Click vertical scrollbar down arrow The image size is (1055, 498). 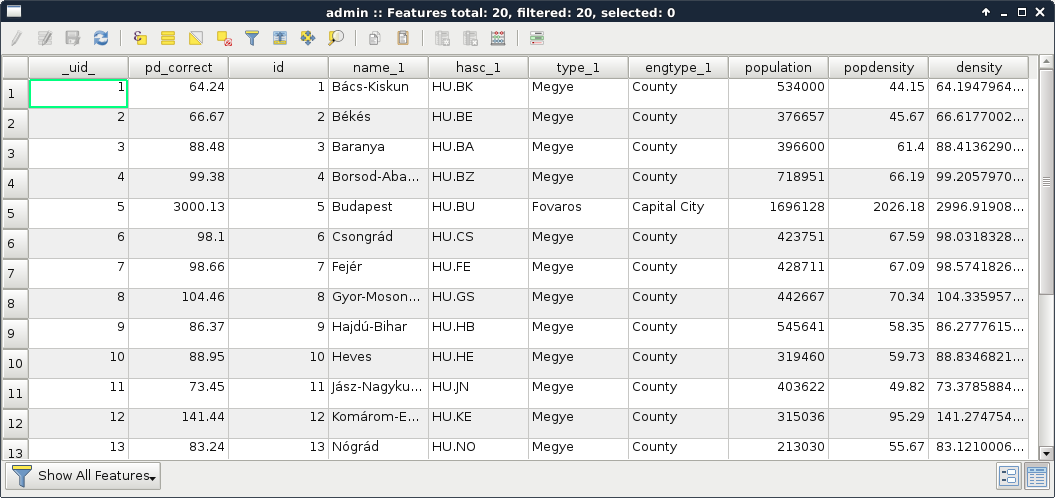point(1046,454)
